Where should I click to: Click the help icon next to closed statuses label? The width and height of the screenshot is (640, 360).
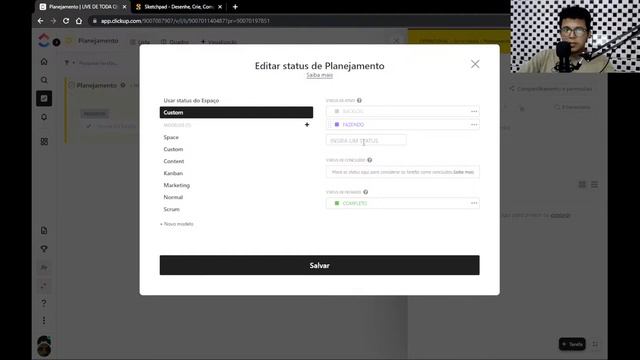click(x=365, y=192)
